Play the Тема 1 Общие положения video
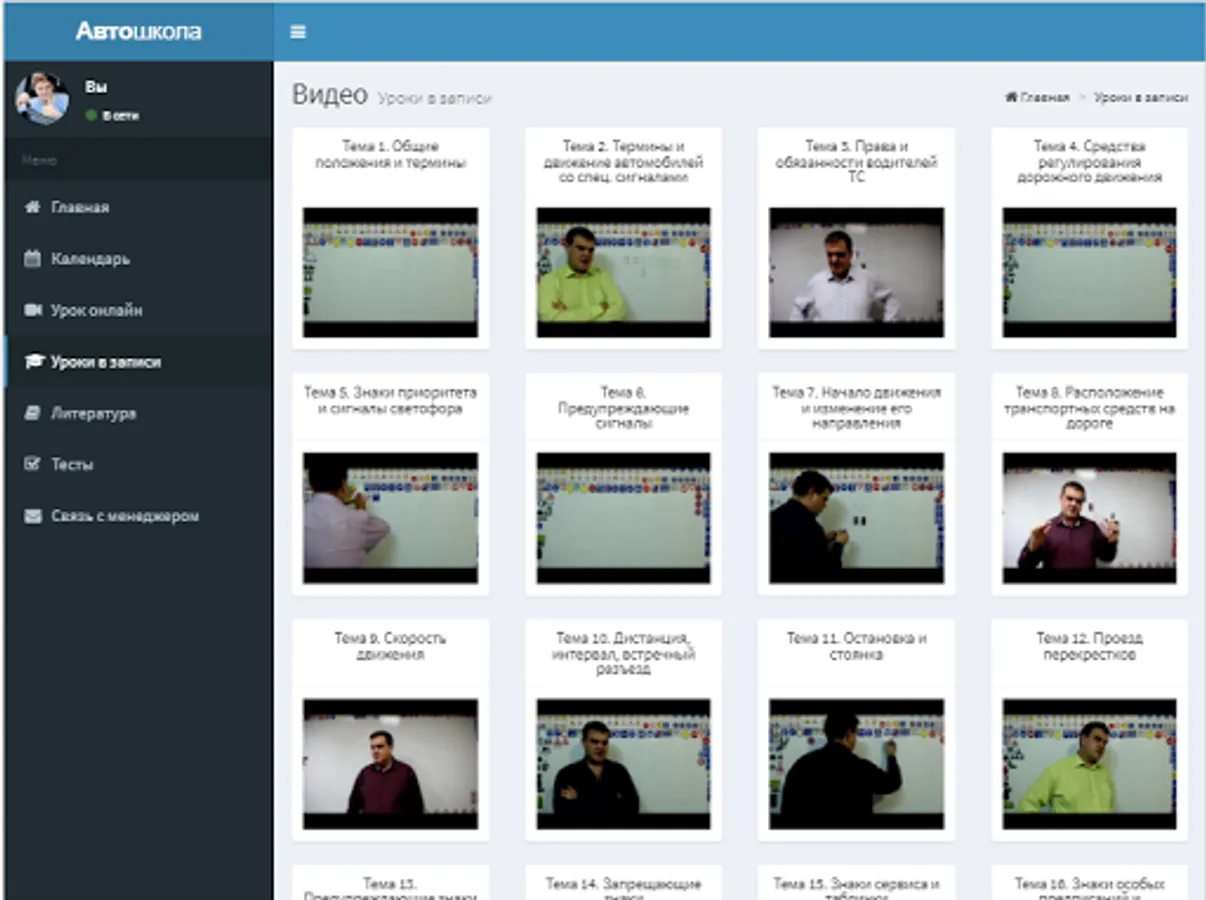Screen dimensions: 1206x900 point(390,272)
